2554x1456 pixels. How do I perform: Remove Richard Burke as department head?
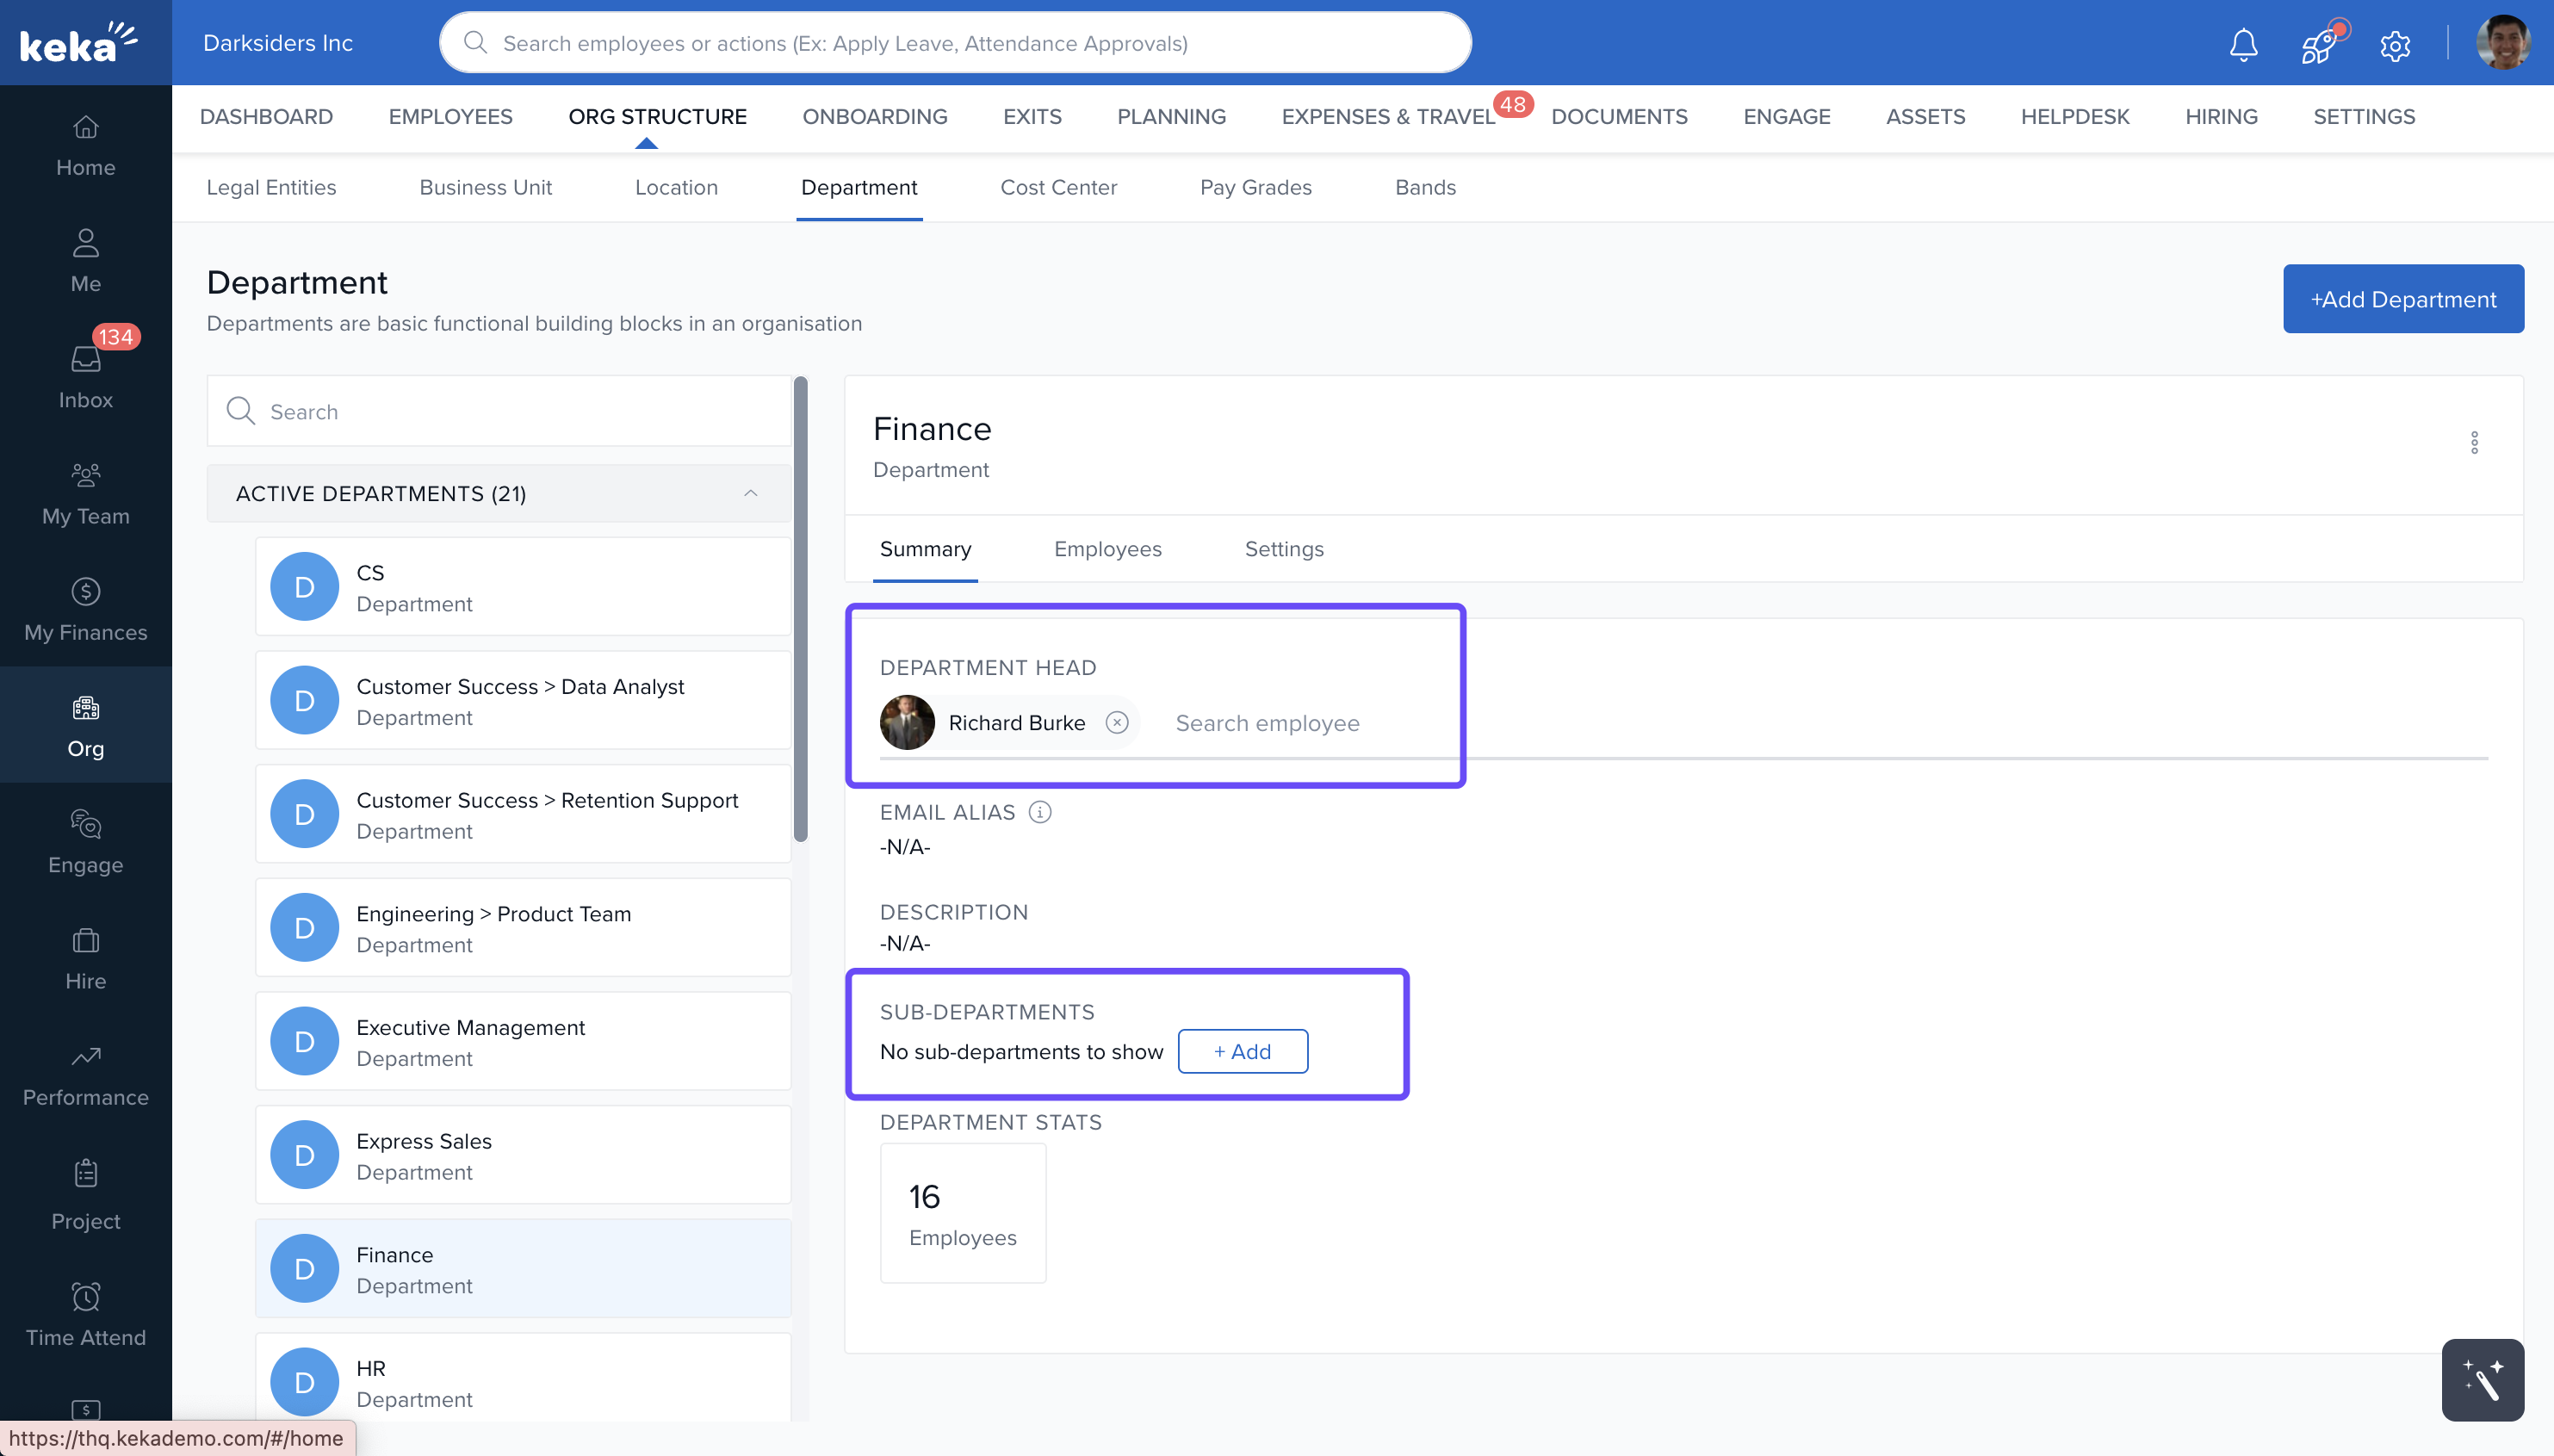point(1117,722)
